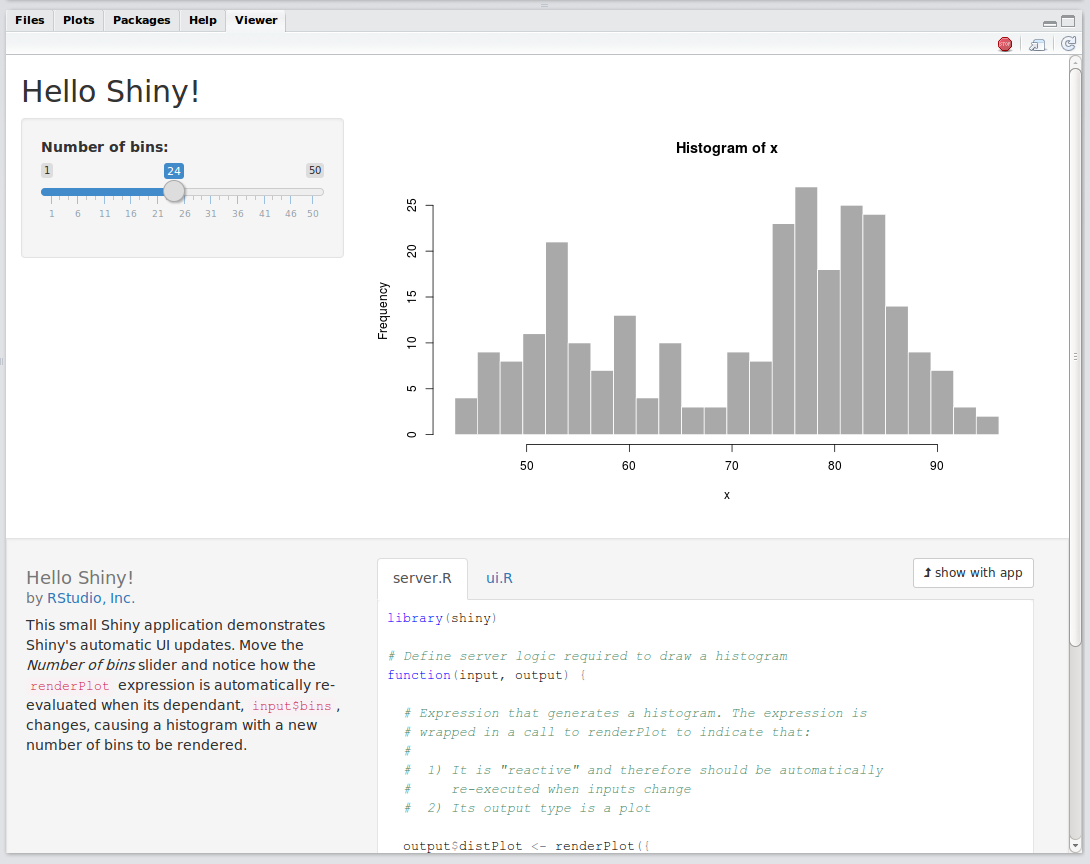
Task: Switch to the Files tab
Action: pyautogui.click(x=30, y=20)
